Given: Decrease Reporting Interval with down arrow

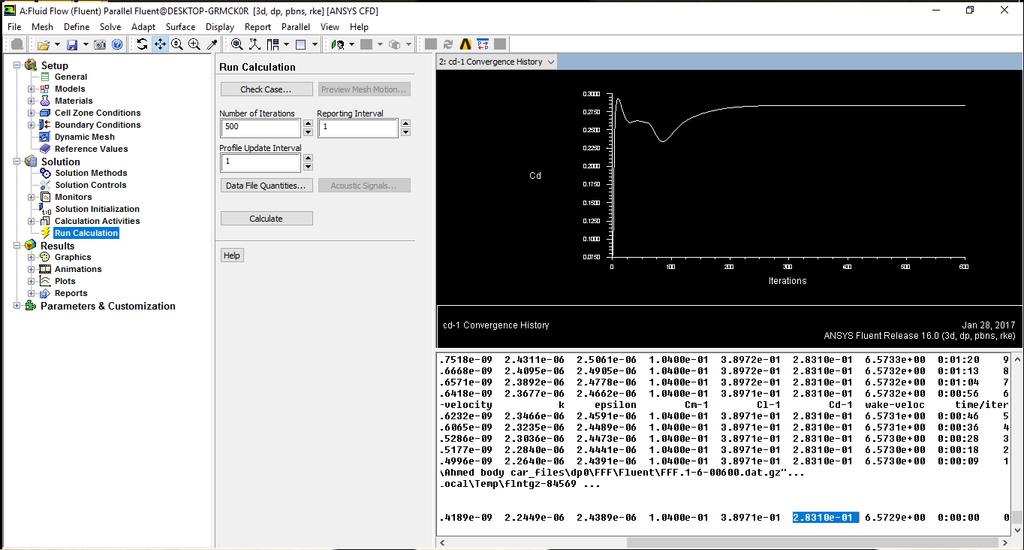Looking at the screenshot, I should 406,132.
